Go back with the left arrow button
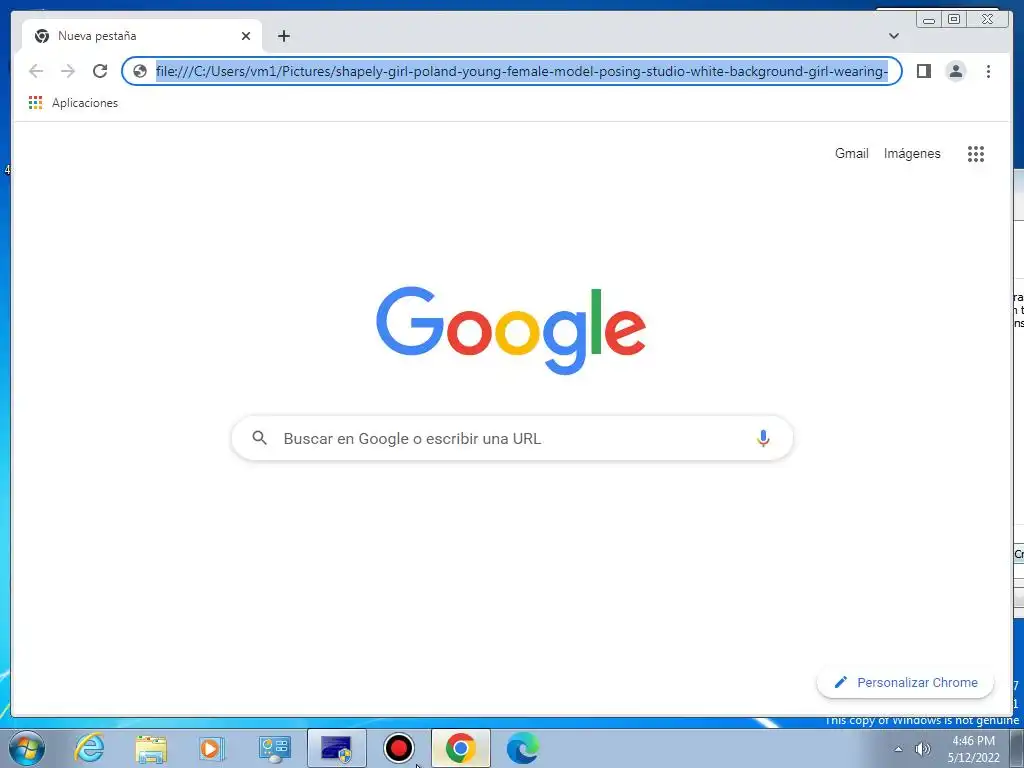This screenshot has height=768, width=1024. pos(36,71)
